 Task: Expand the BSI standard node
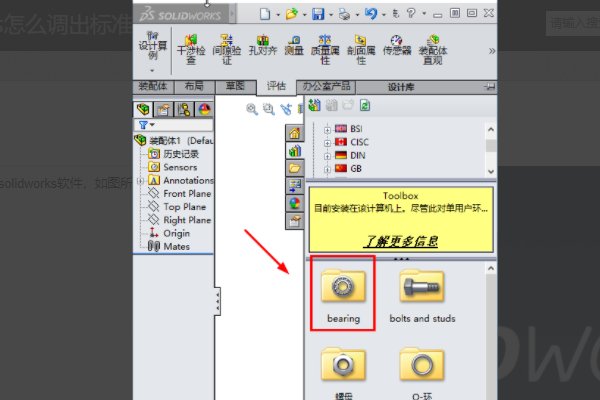[327, 130]
